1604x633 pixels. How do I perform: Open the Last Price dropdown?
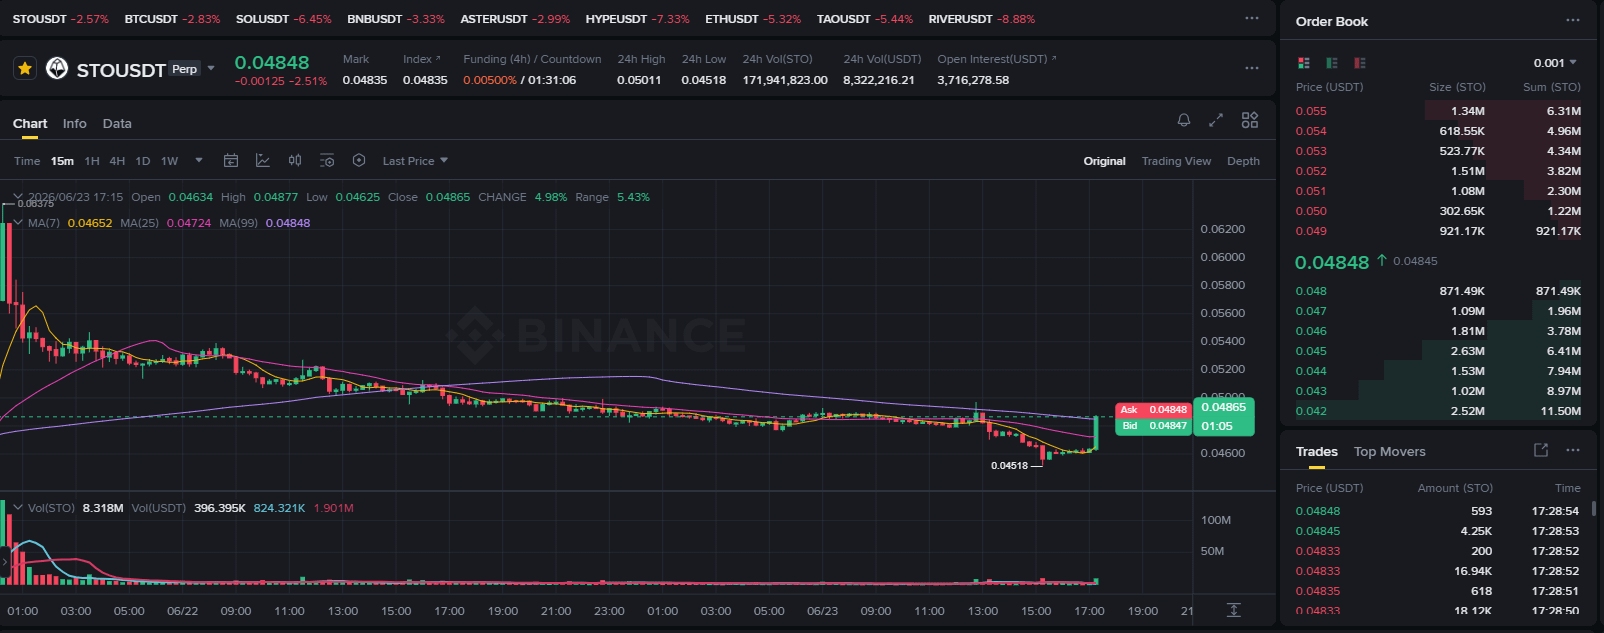point(415,161)
